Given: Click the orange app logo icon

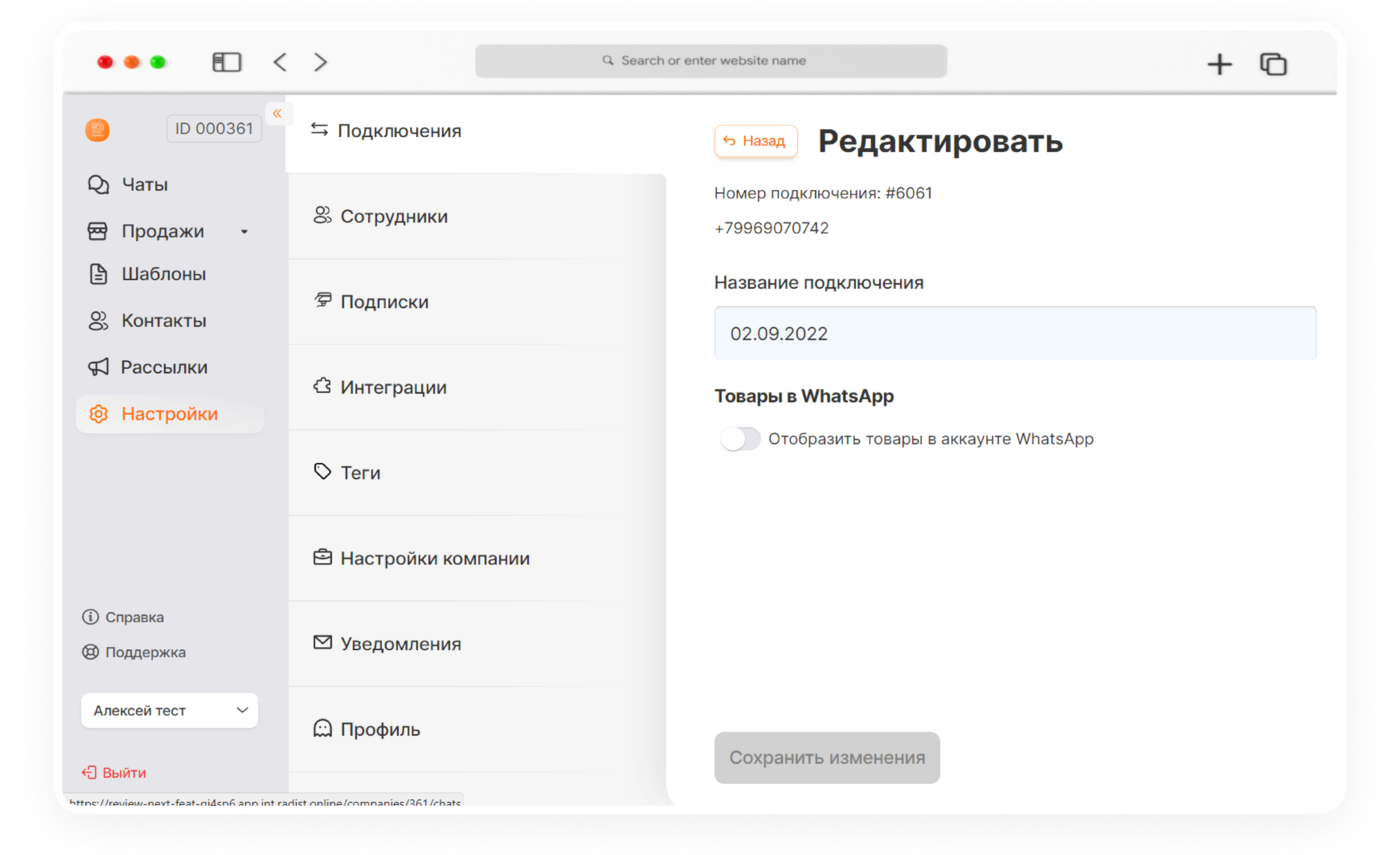Looking at the screenshot, I should [x=97, y=130].
